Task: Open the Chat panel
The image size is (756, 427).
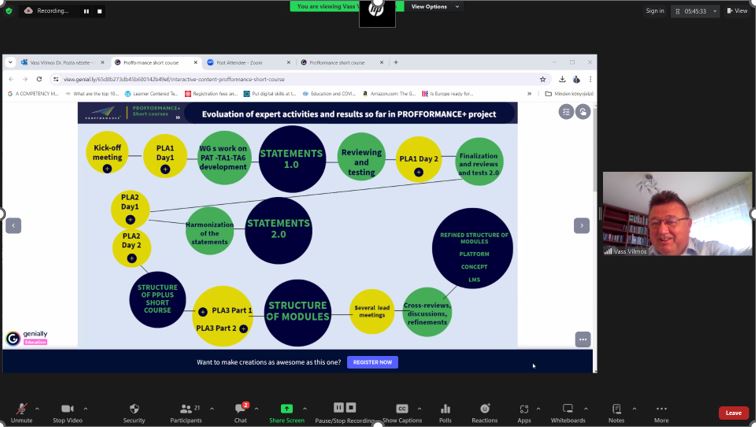Action: (240, 409)
